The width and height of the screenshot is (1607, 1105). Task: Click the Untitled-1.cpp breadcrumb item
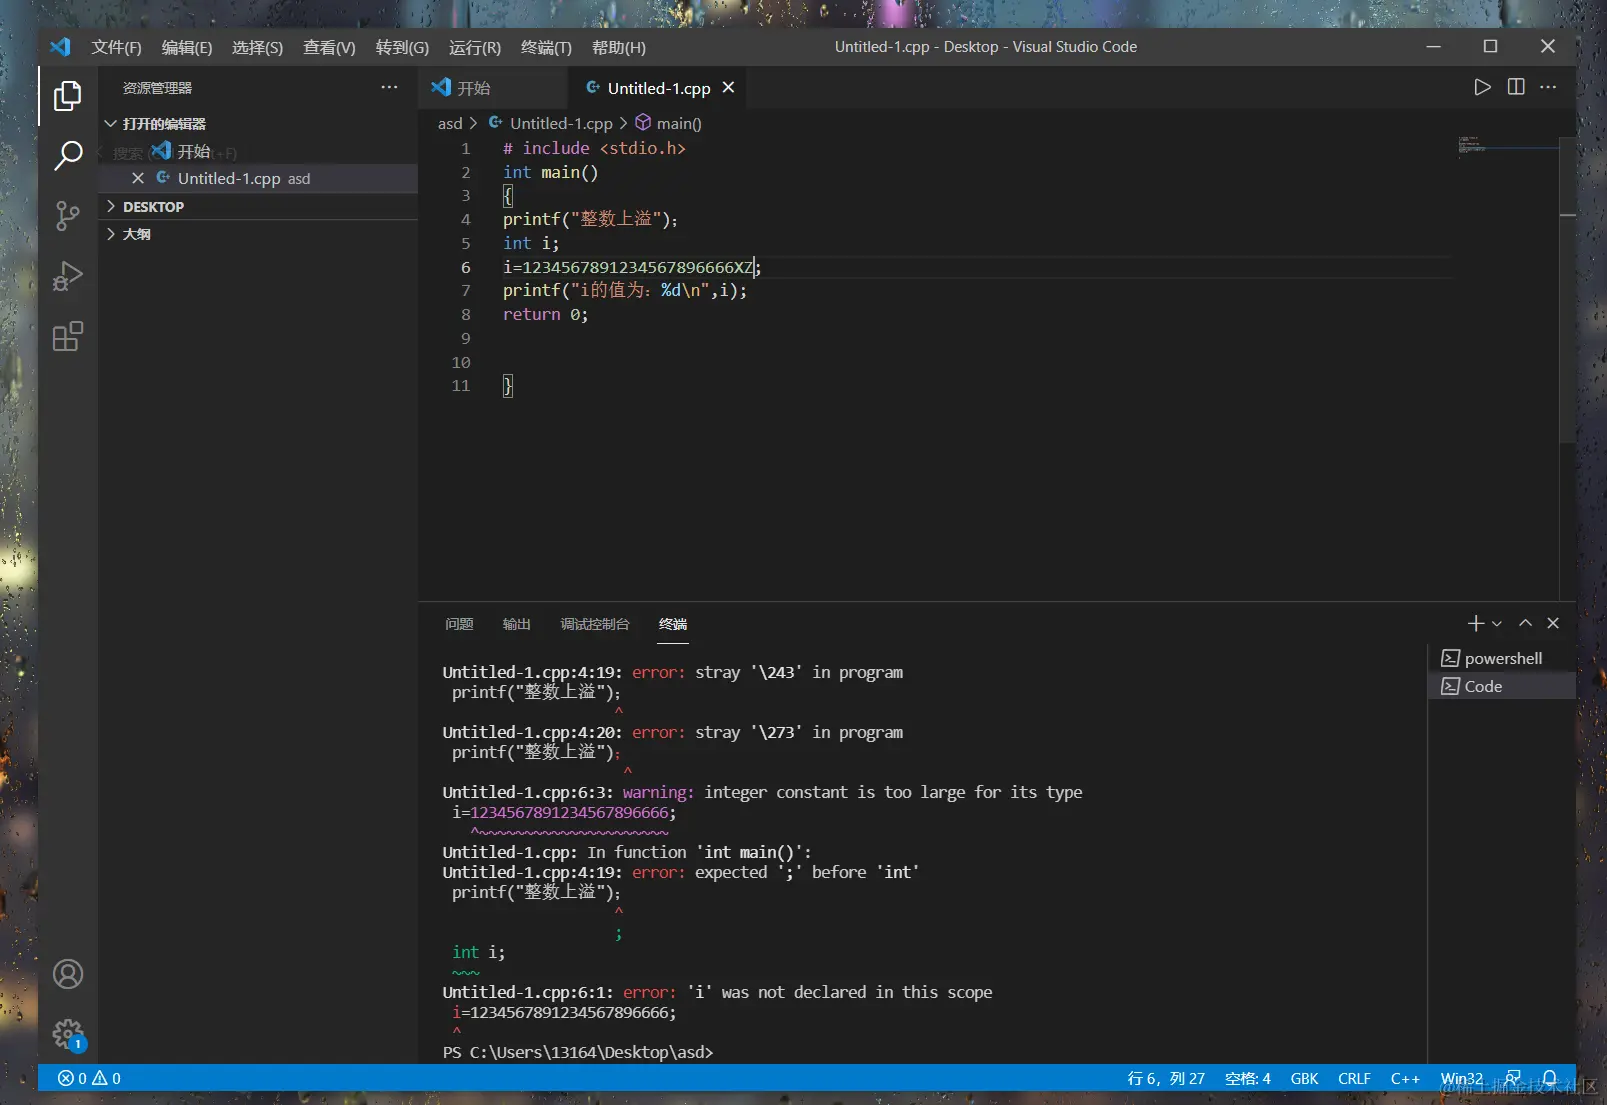[550, 123]
